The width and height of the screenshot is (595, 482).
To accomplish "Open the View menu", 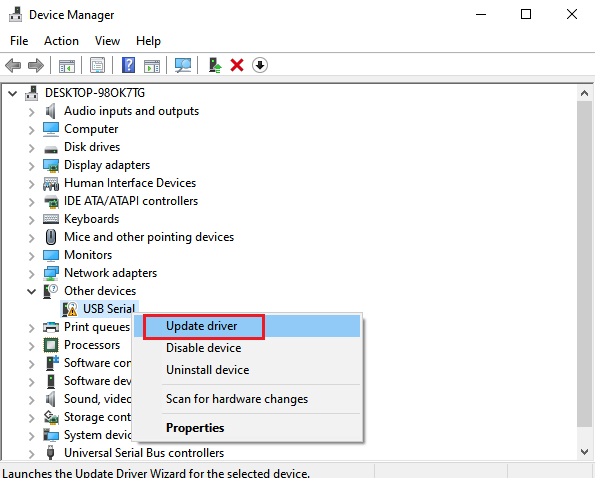I will tap(107, 41).
